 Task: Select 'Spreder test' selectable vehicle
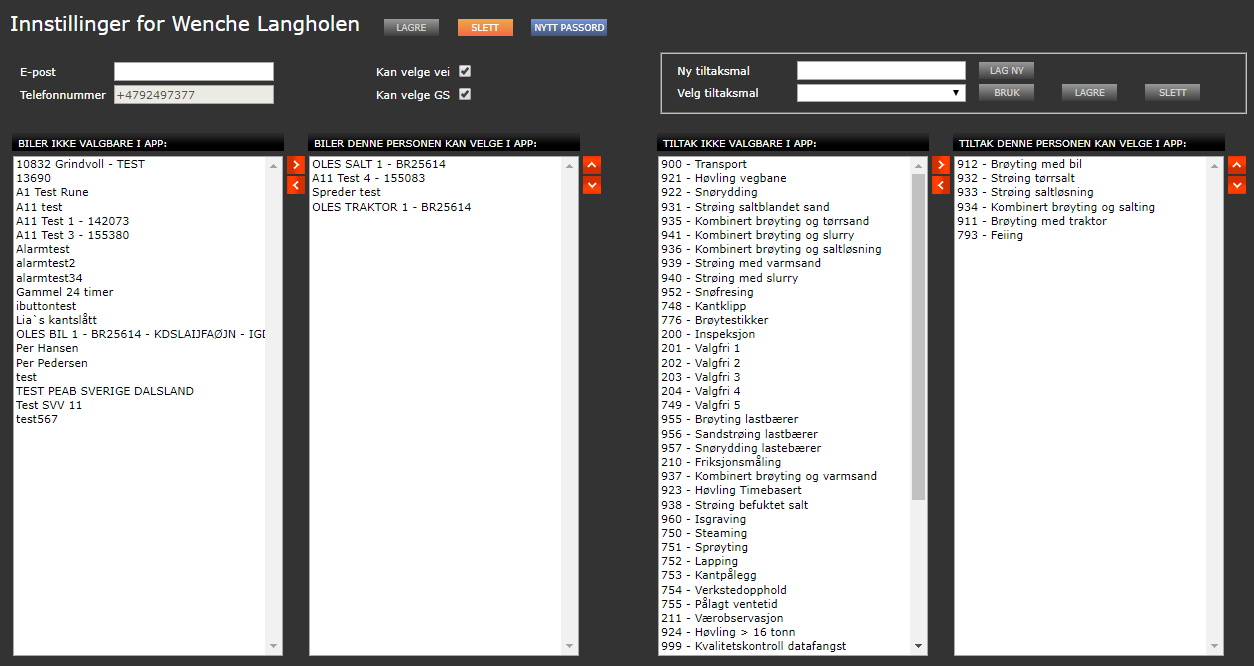tap(436, 192)
